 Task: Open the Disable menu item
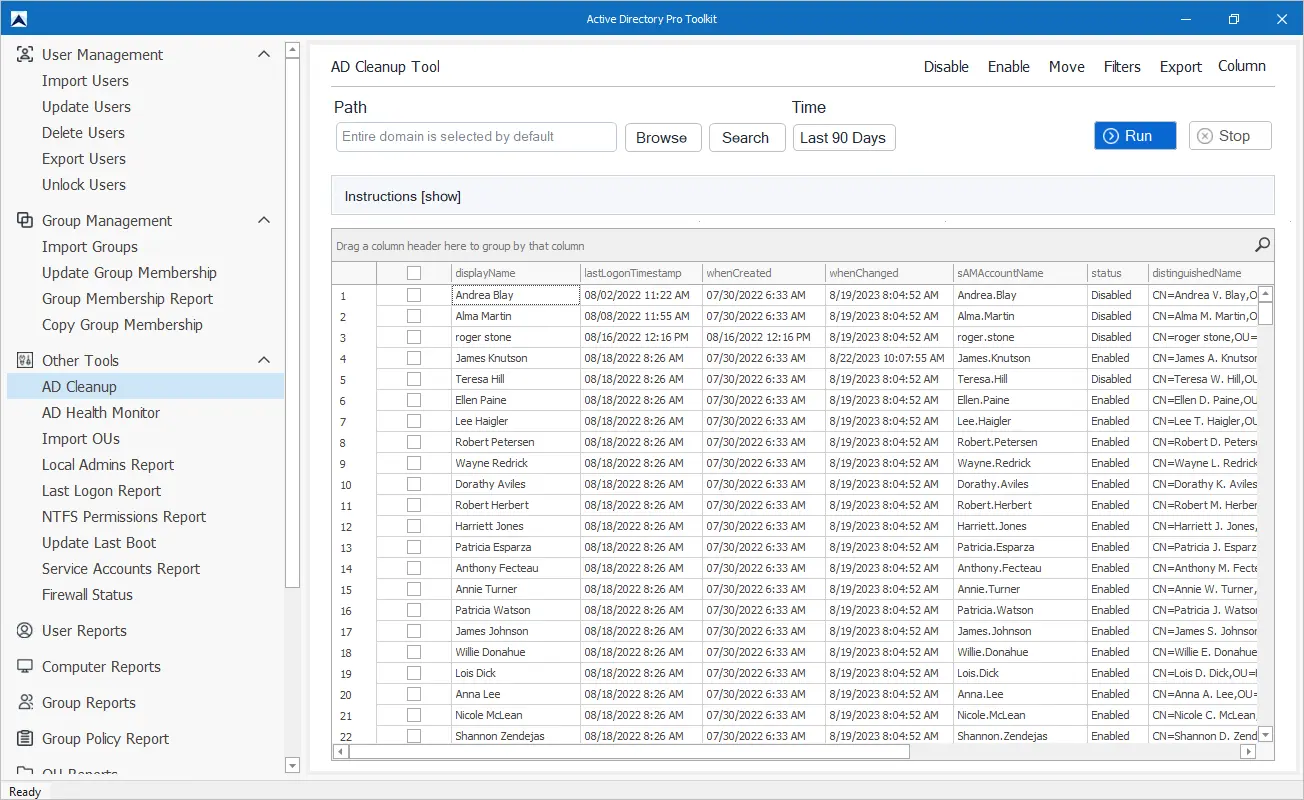946,67
